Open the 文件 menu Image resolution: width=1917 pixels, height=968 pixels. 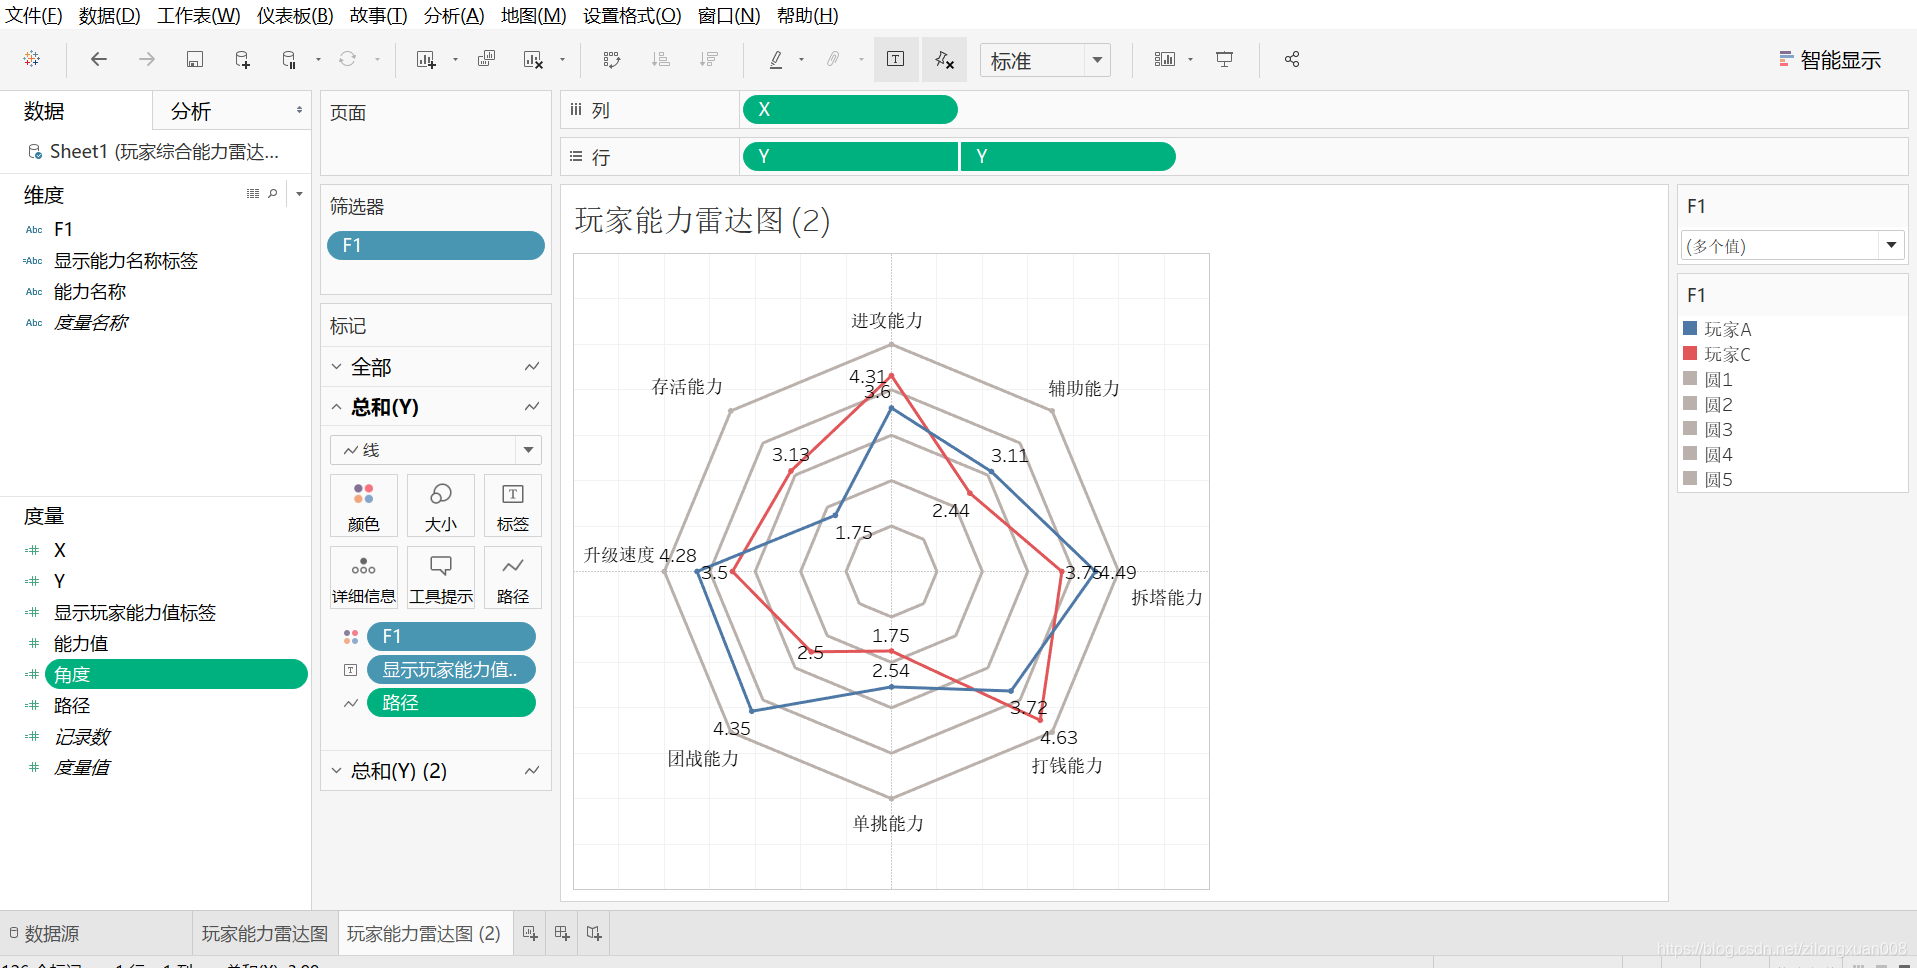point(34,15)
